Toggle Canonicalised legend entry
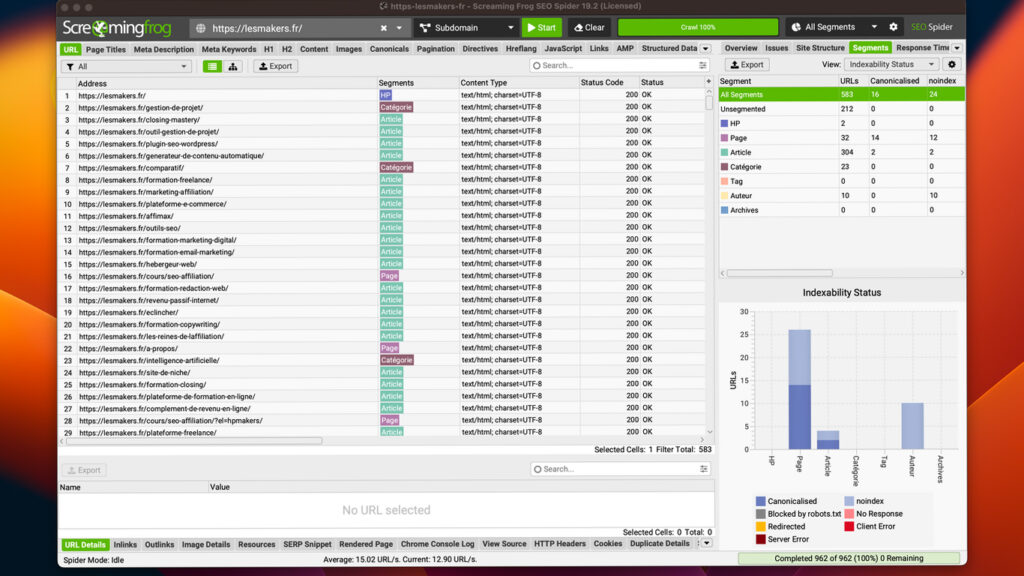 (x=786, y=502)
